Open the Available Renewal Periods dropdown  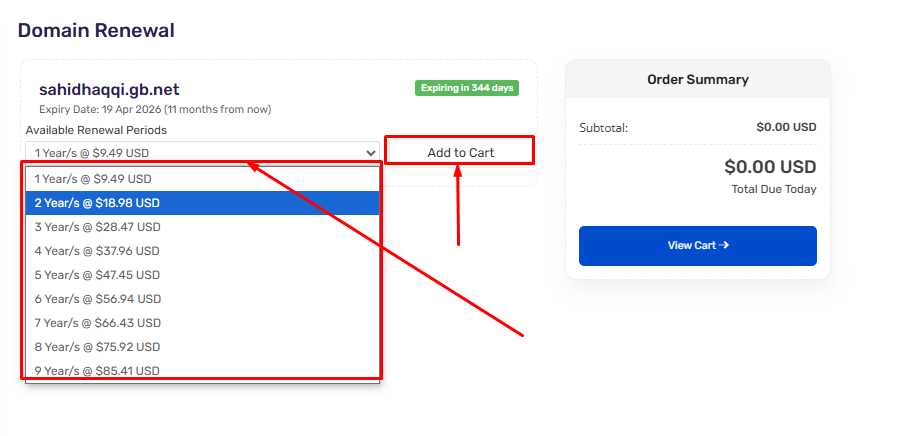202,153
